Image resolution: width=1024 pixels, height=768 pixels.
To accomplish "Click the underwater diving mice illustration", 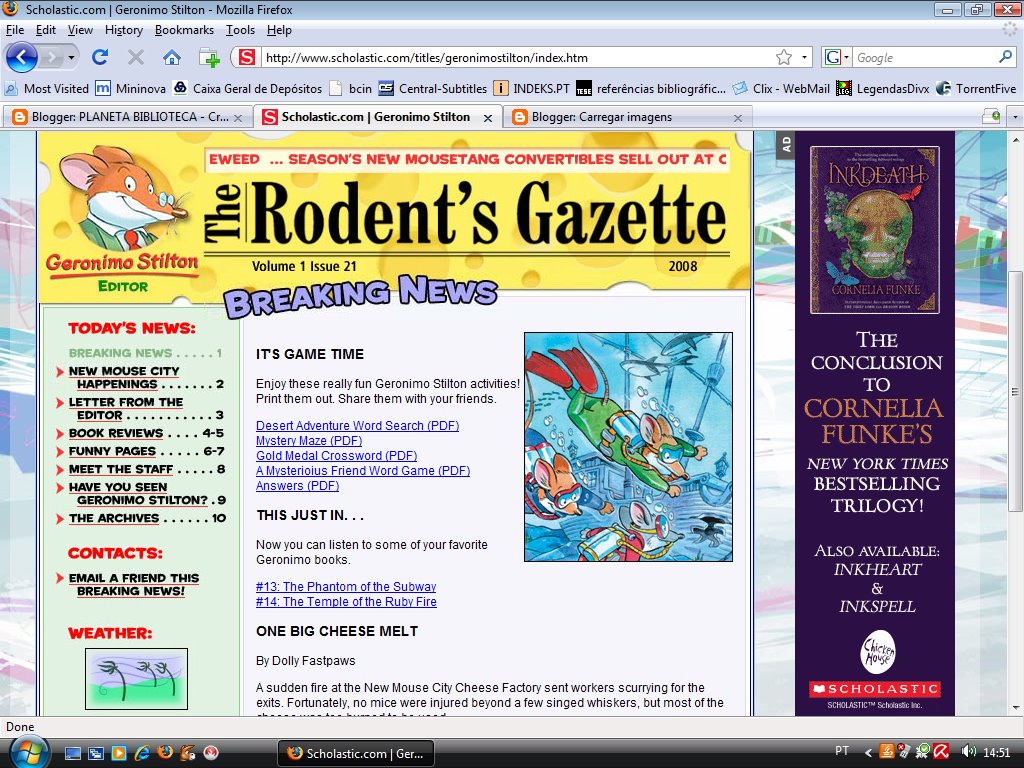I will (628, 447).
